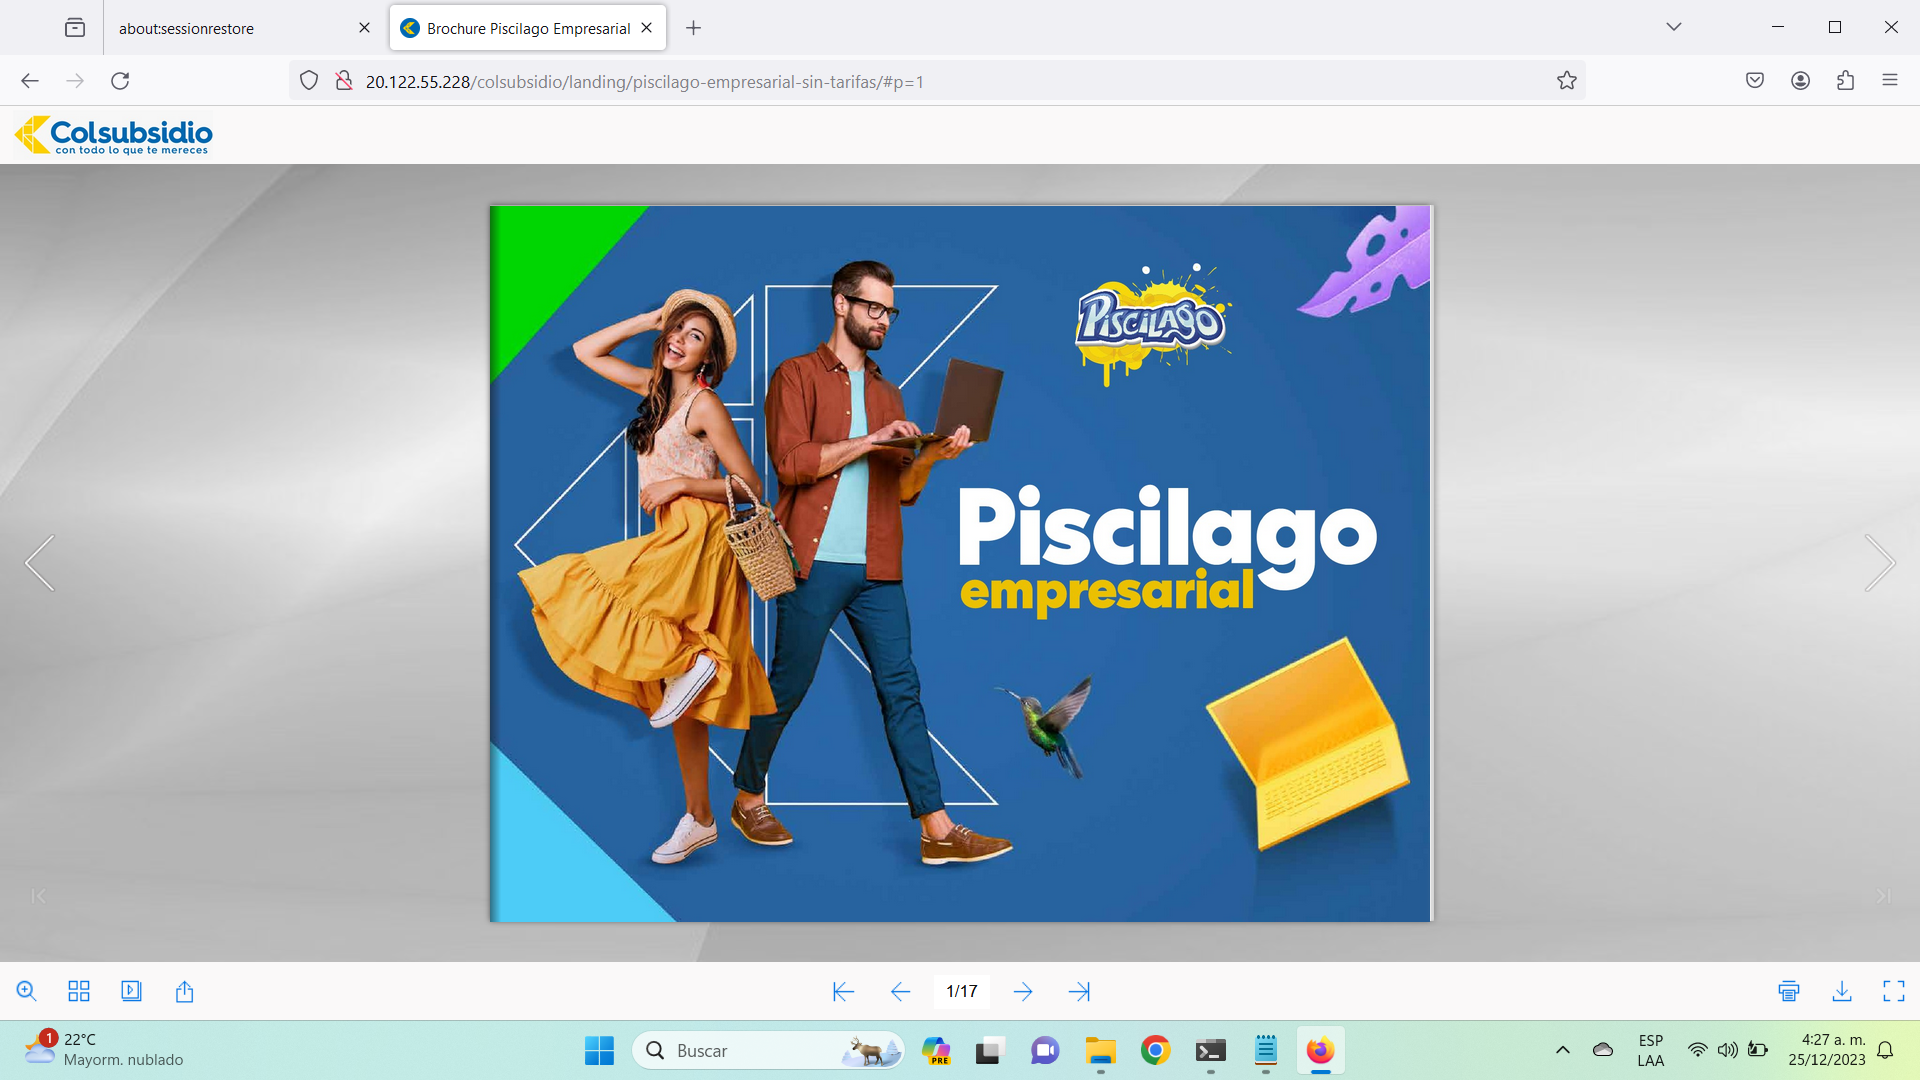Viewport: 1920px width, 1080px height.
Task: Print the brochure
Action: click(1789, 991)
